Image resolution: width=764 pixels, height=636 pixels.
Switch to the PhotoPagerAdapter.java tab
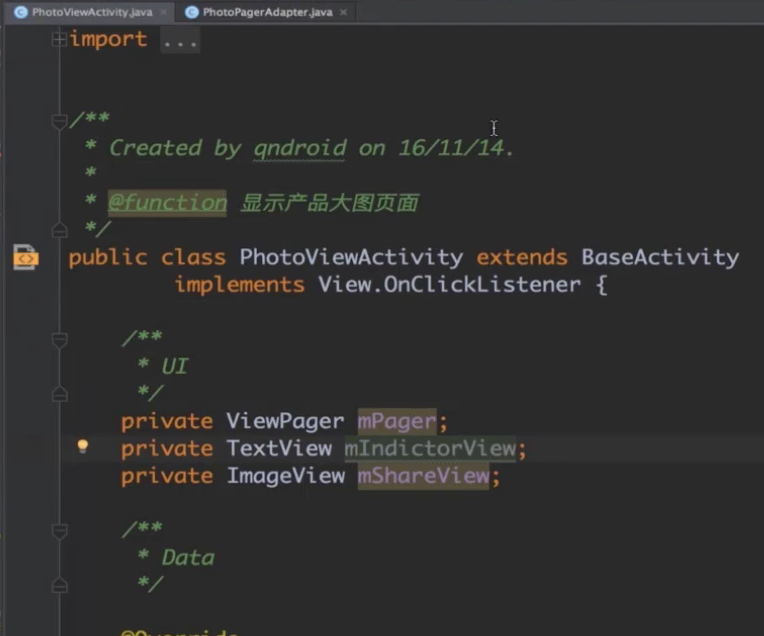267,12
